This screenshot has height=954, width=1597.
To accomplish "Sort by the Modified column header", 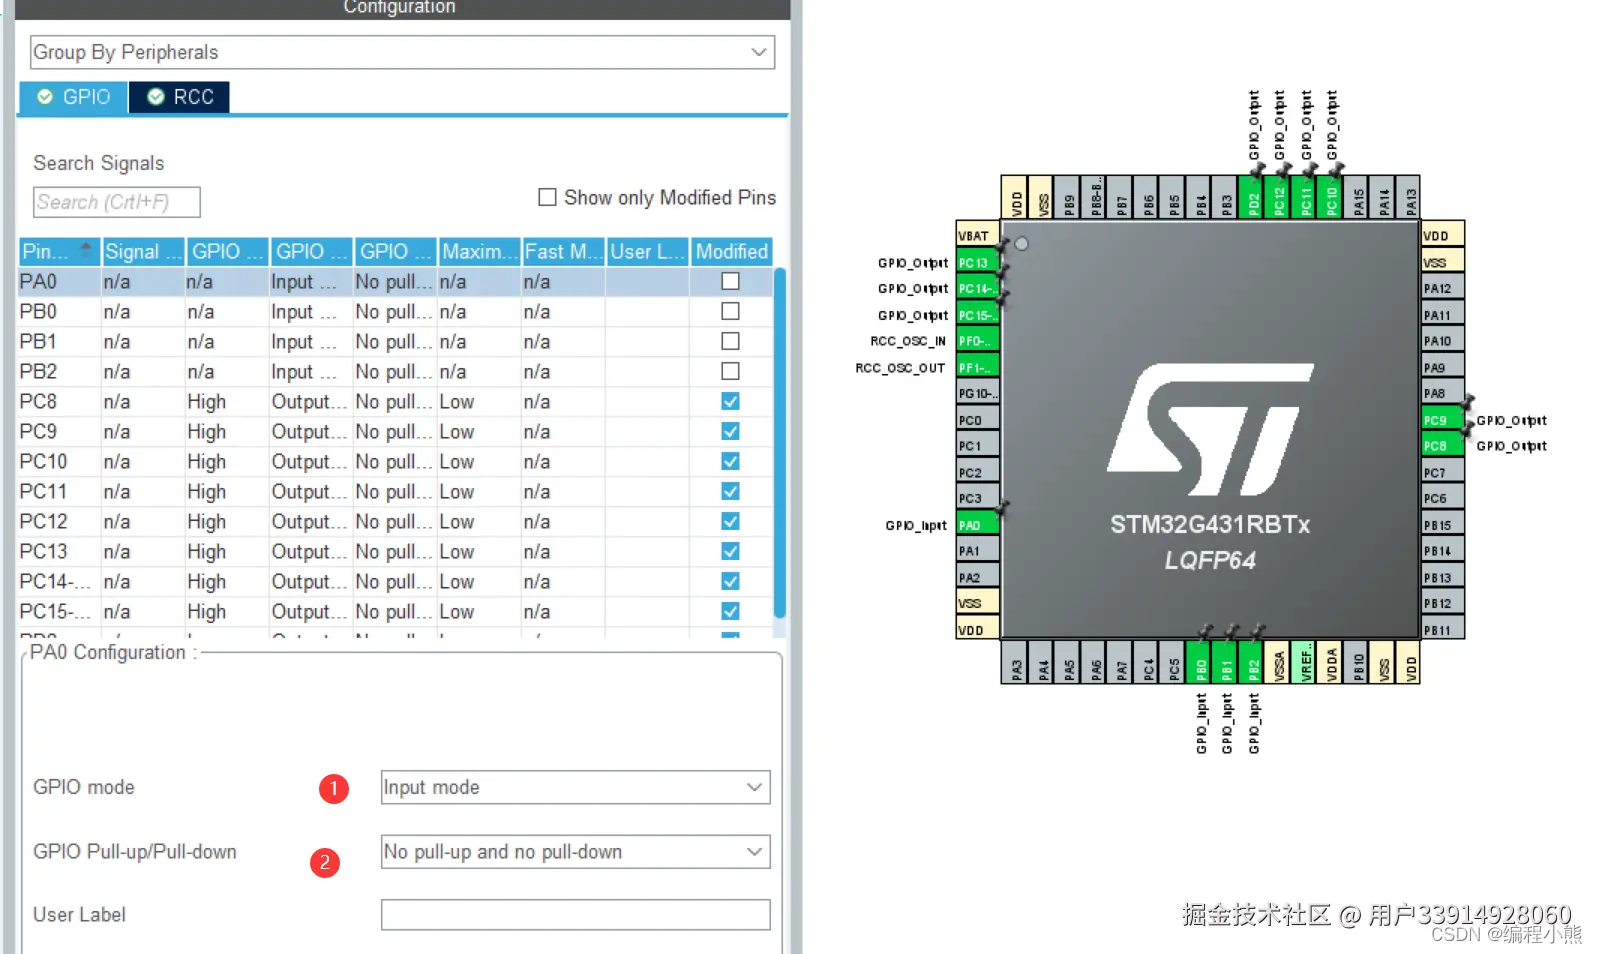I will click(731, 251).
